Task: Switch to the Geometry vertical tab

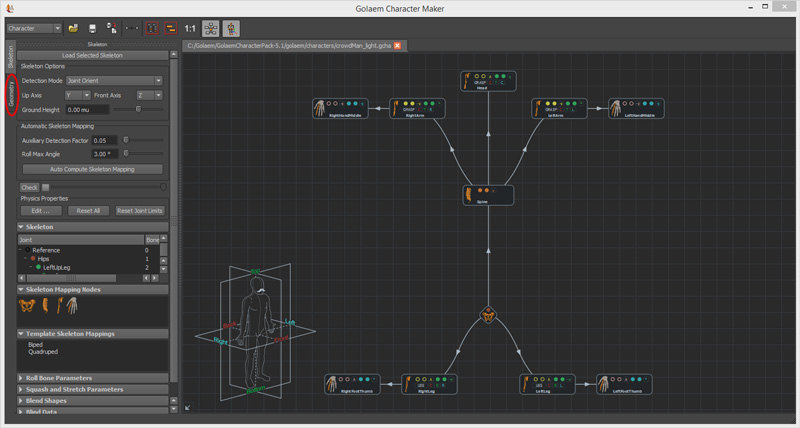Action: (x=11, y=94)
